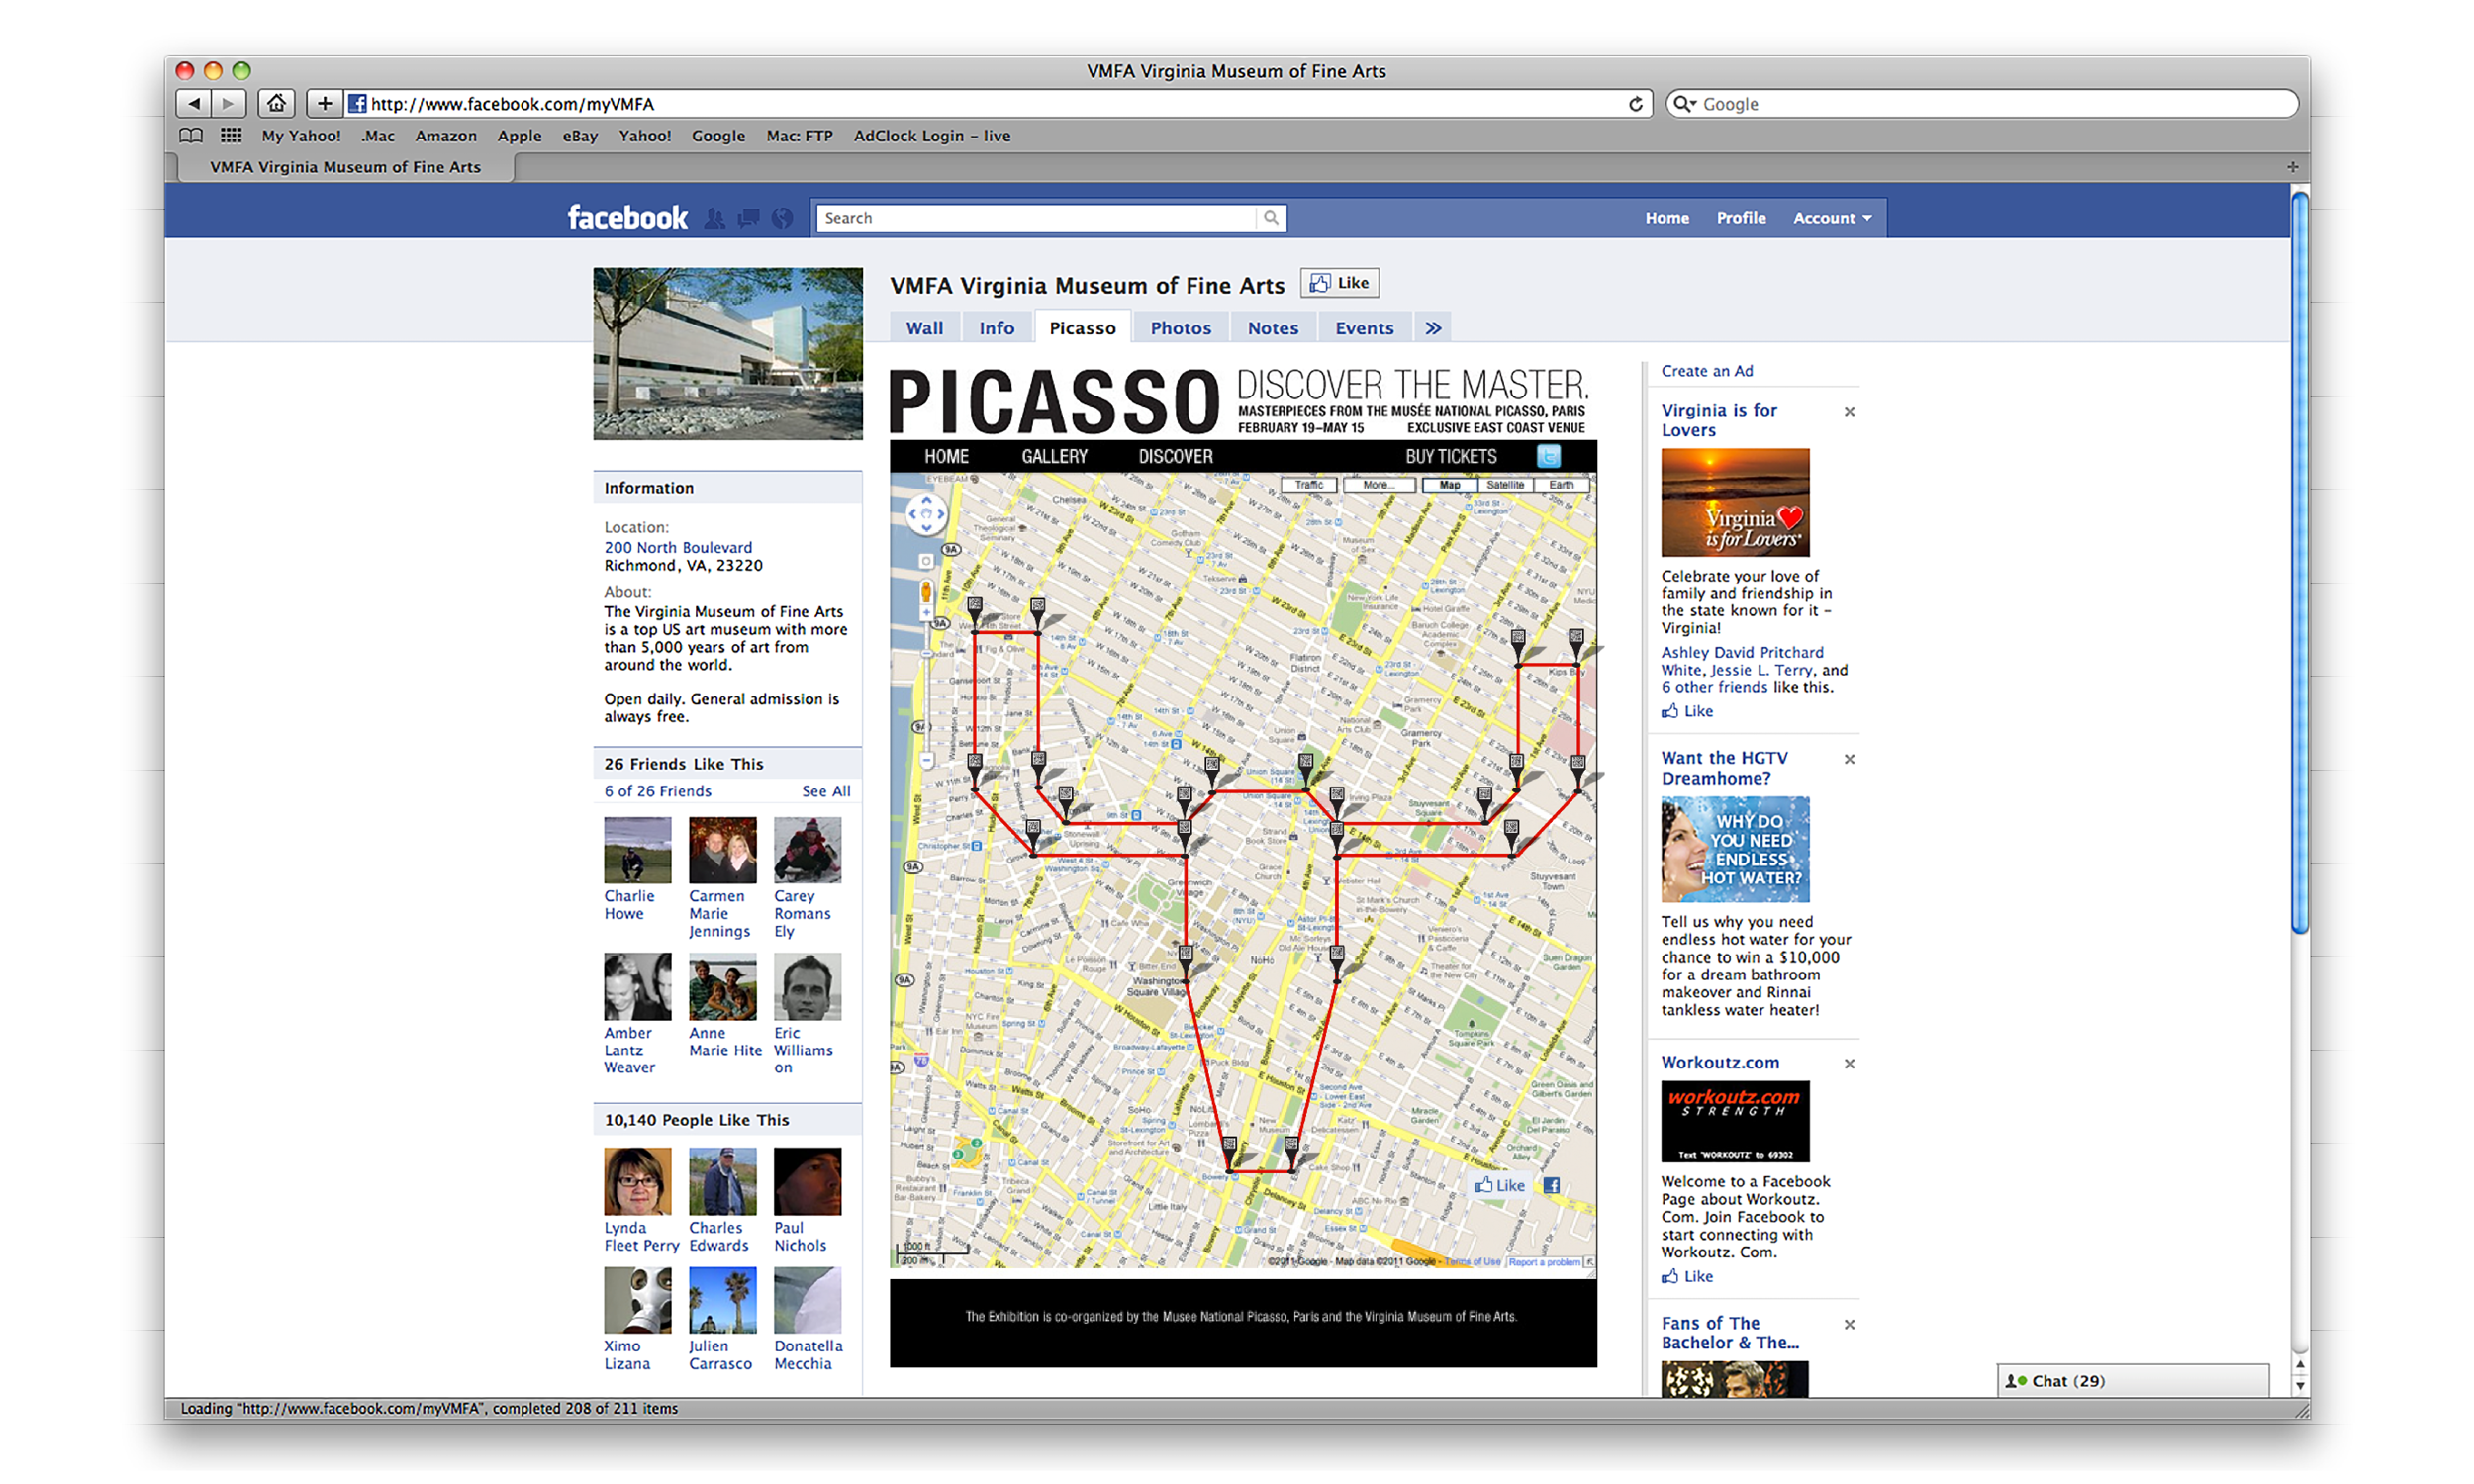The width and height of the screenshot is (2474, 1484).
Task: Select the Street View pegman icon
Action: (926, 591)
